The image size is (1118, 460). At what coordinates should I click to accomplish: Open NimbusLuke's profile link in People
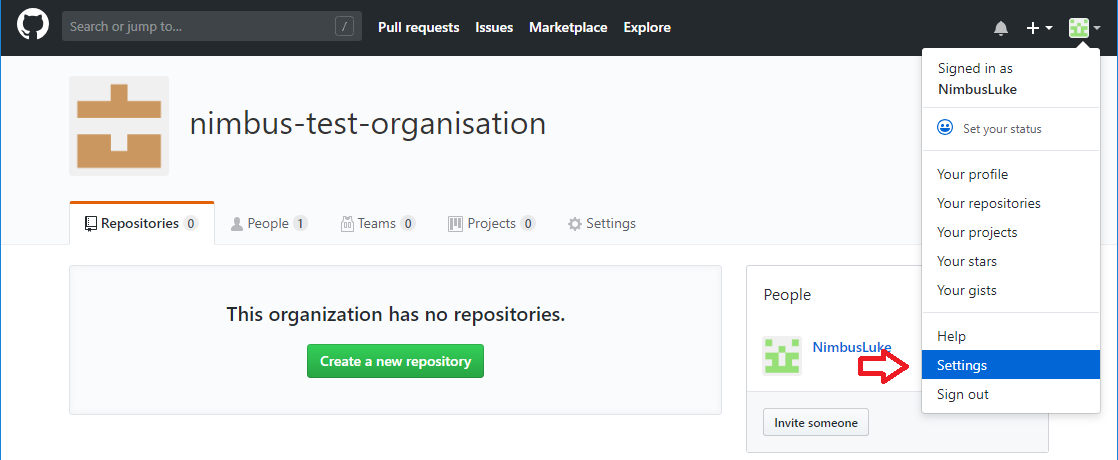852,347
